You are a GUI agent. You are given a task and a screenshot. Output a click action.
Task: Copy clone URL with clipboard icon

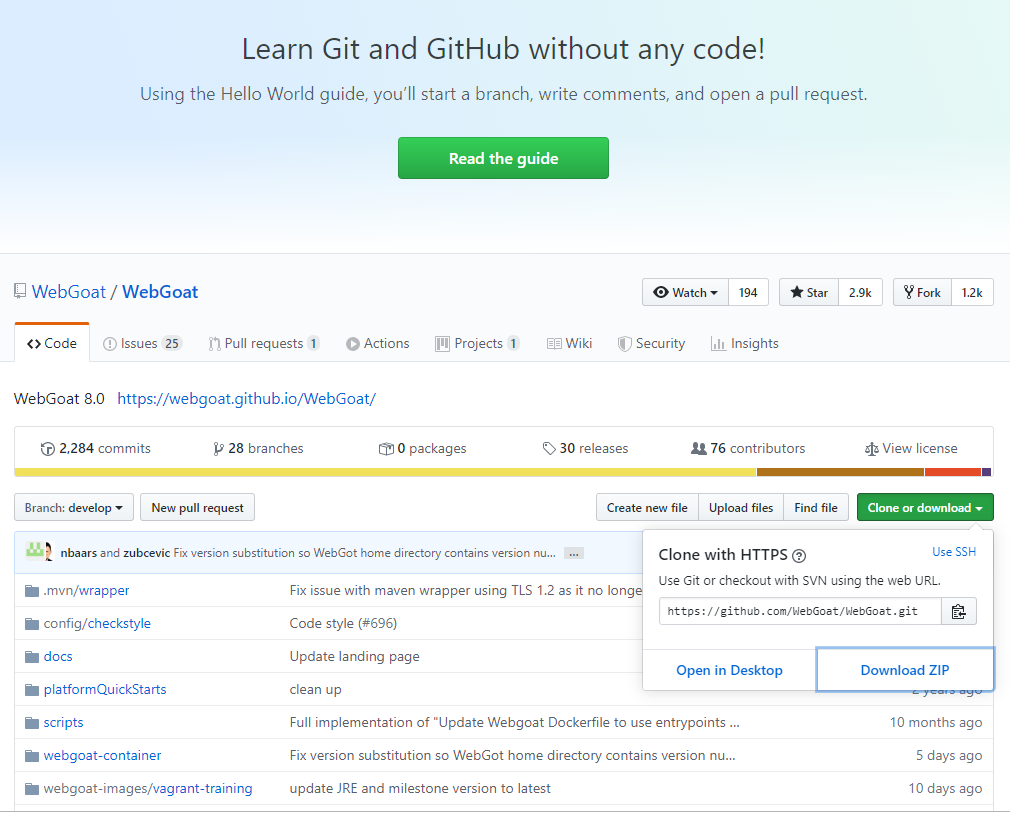[x=958, y=611]
